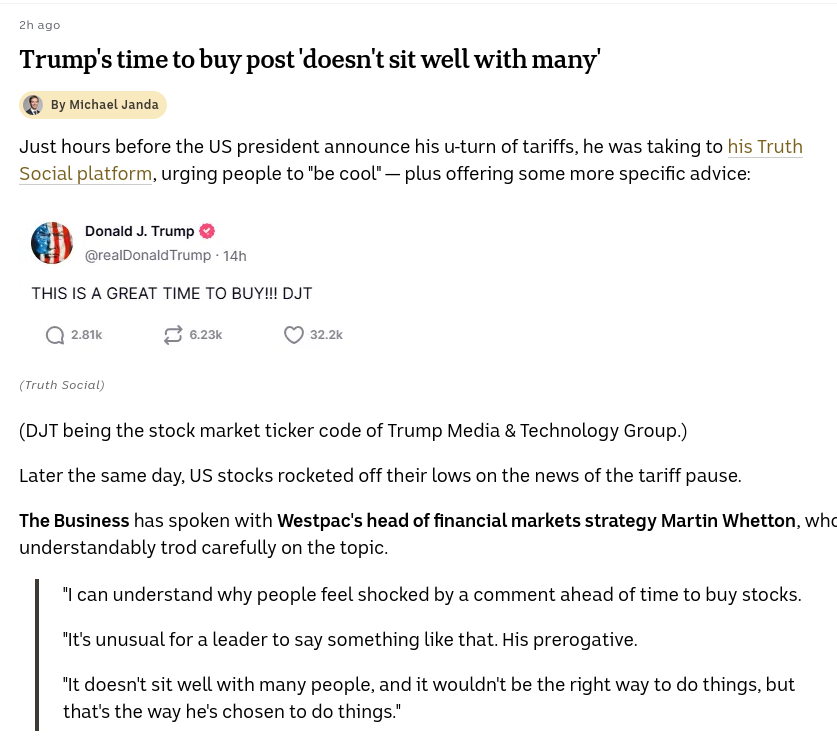Click the @realDonaldTrump handle
The width and height of the screenshot is (837, 743).
[x=148, y=256]
